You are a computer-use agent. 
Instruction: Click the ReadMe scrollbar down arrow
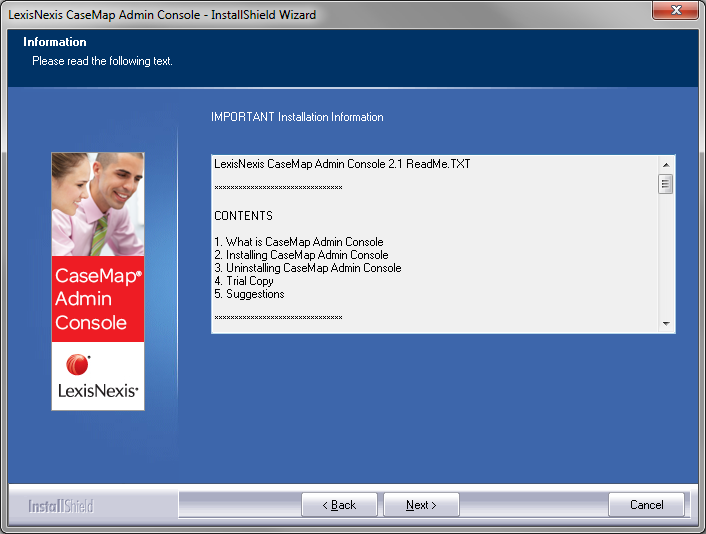[666, 323]
